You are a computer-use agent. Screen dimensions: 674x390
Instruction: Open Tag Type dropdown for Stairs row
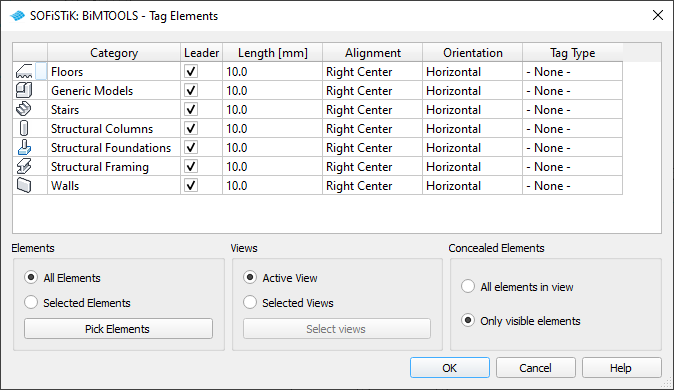pyautogui.click(x=572, y=109)
